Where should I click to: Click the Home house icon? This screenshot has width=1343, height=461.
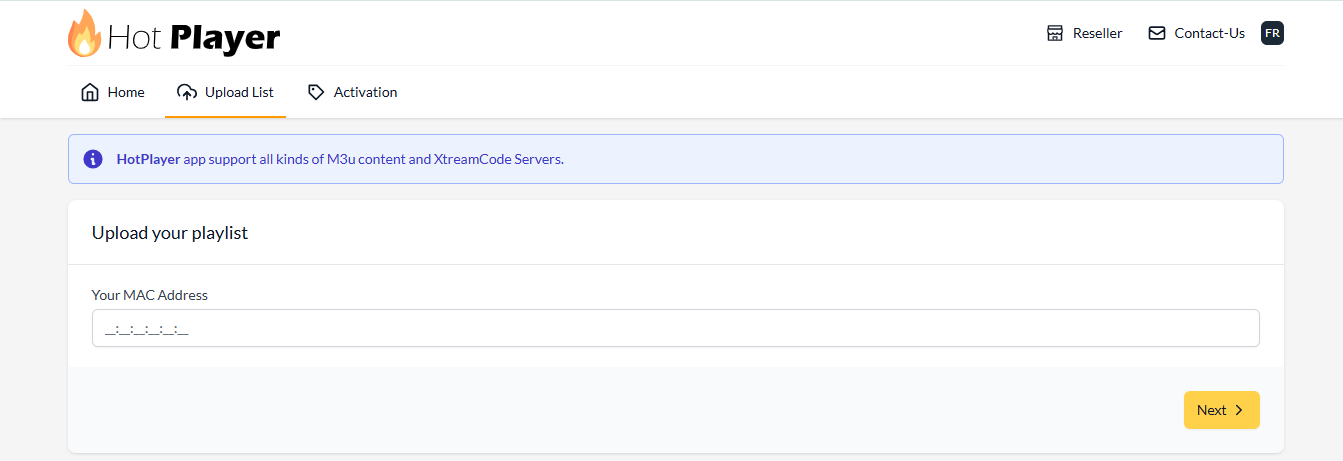click(x=90, y=92)
